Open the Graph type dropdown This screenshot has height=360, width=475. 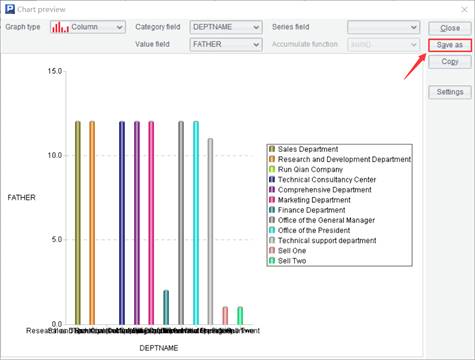click(x=88, y=27)
